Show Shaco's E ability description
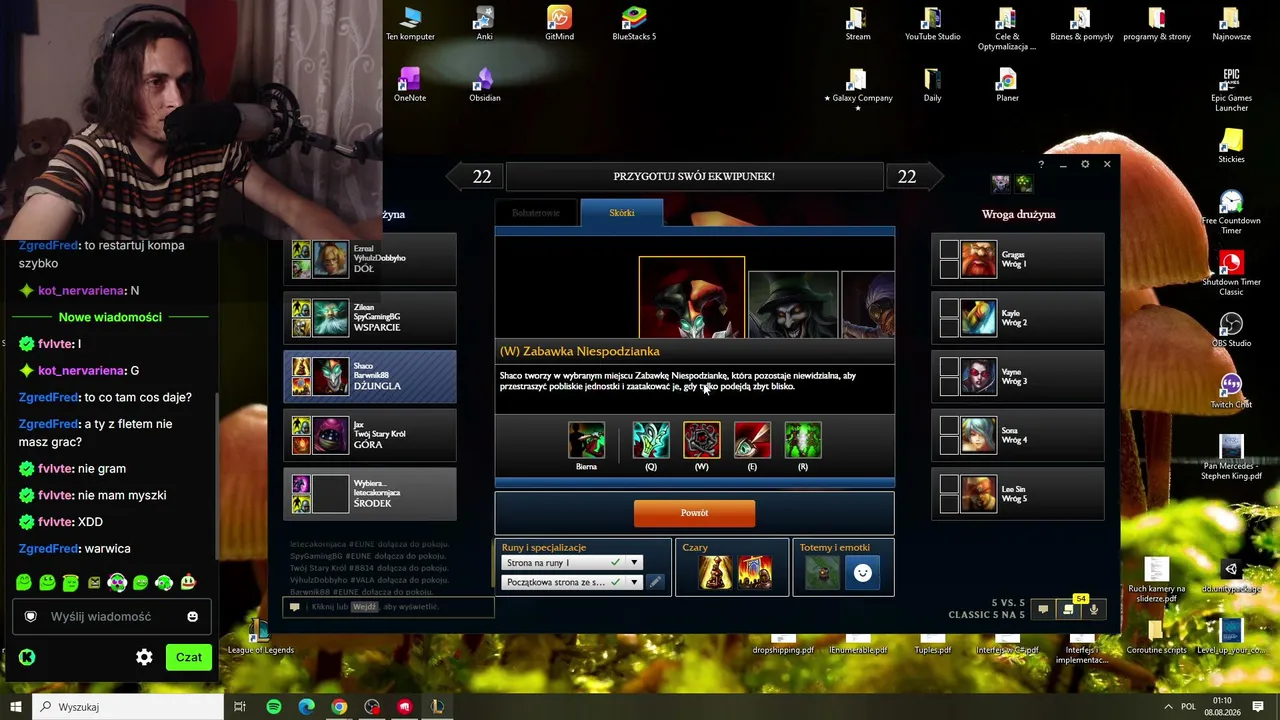 [752, 440]
